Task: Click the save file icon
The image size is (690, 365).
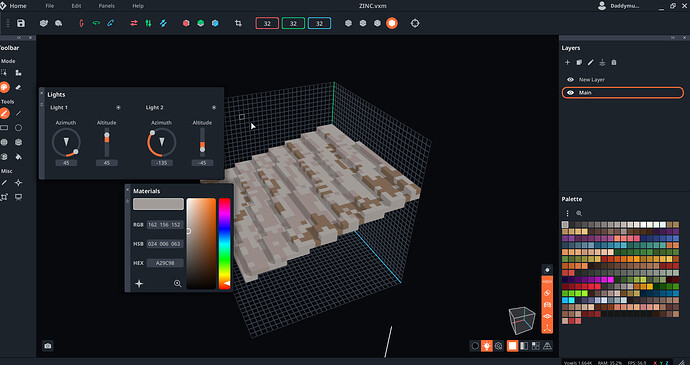Action: pyautogui.click(x=21, y=23)
